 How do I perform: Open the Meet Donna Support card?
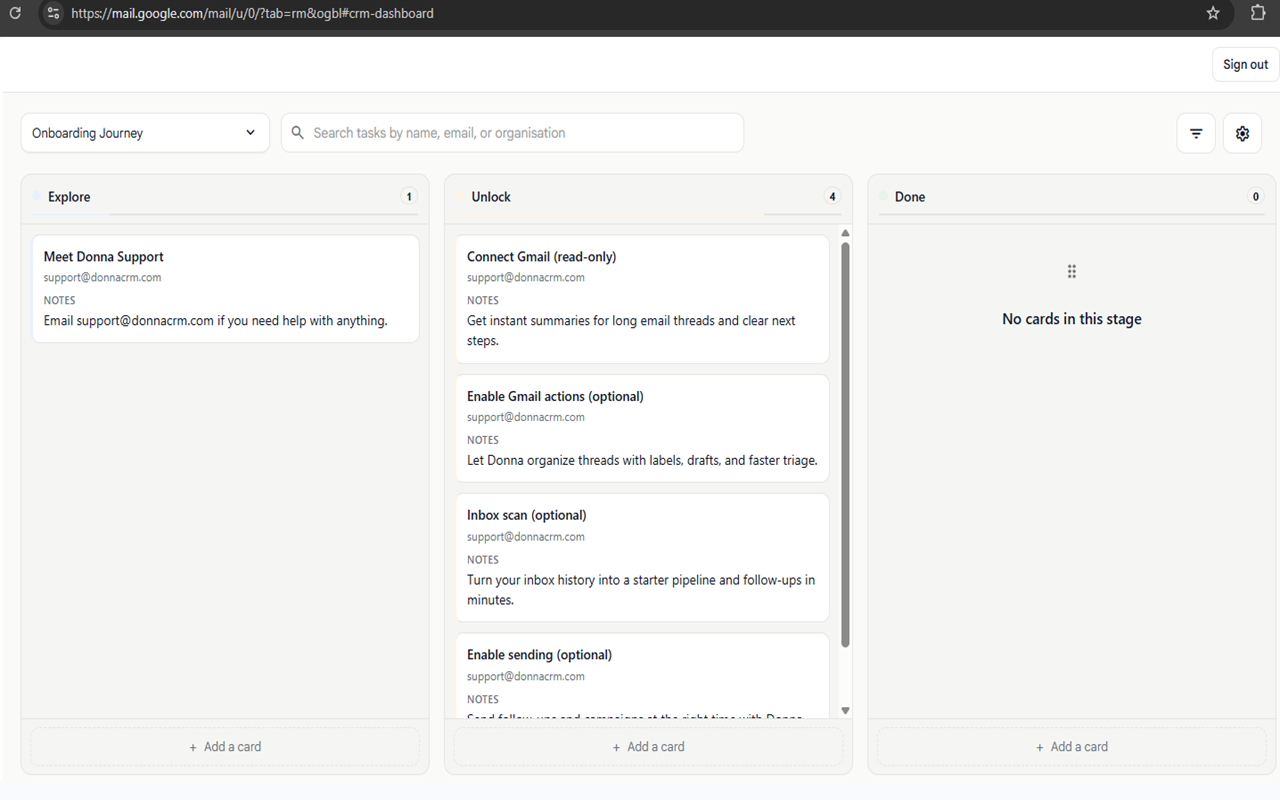[x=225, y=289]
